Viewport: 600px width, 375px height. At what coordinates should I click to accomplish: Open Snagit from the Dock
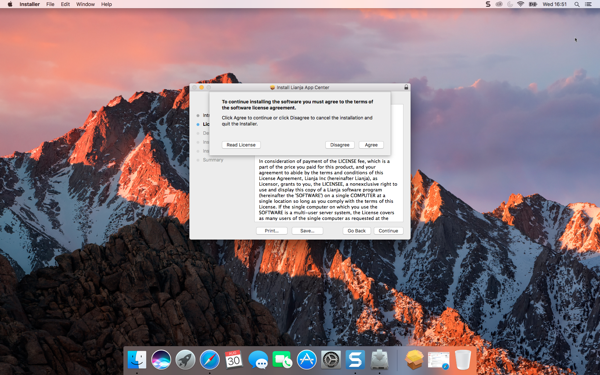[x=355, y=360]
